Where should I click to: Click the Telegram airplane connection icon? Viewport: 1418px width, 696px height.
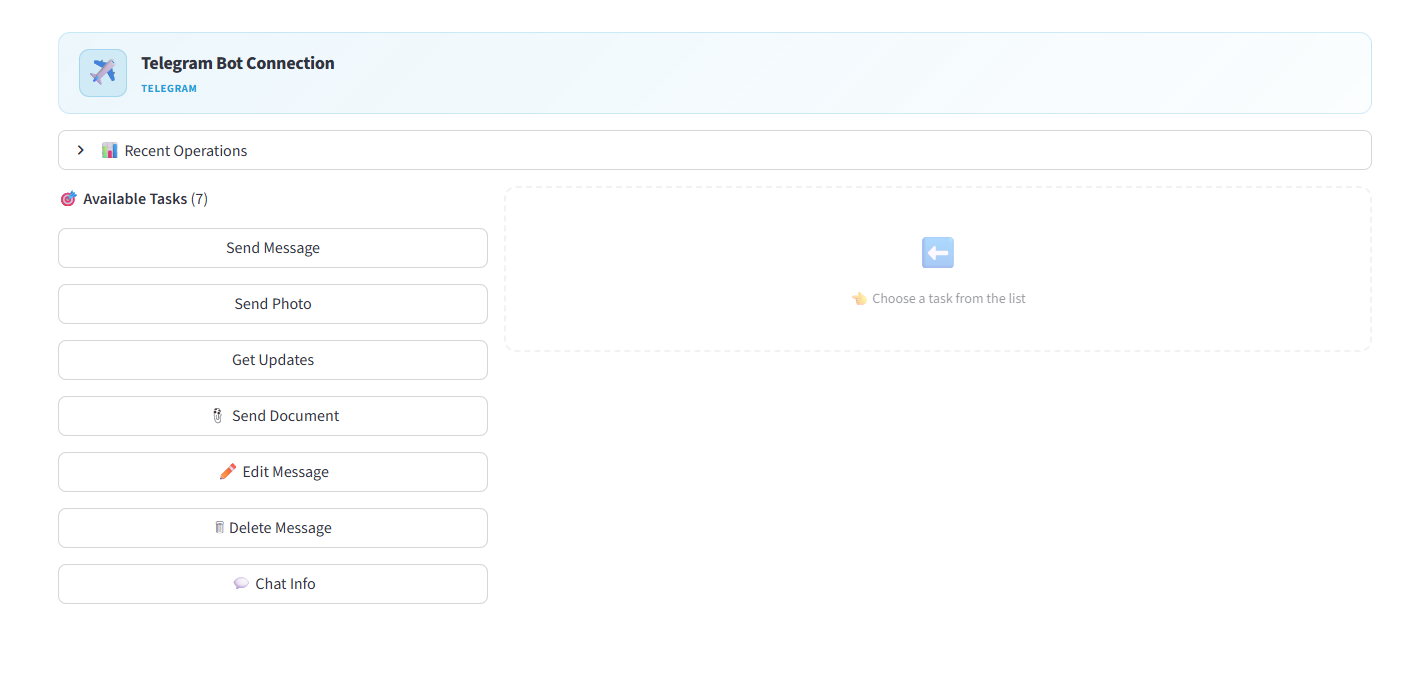(103, 73)
